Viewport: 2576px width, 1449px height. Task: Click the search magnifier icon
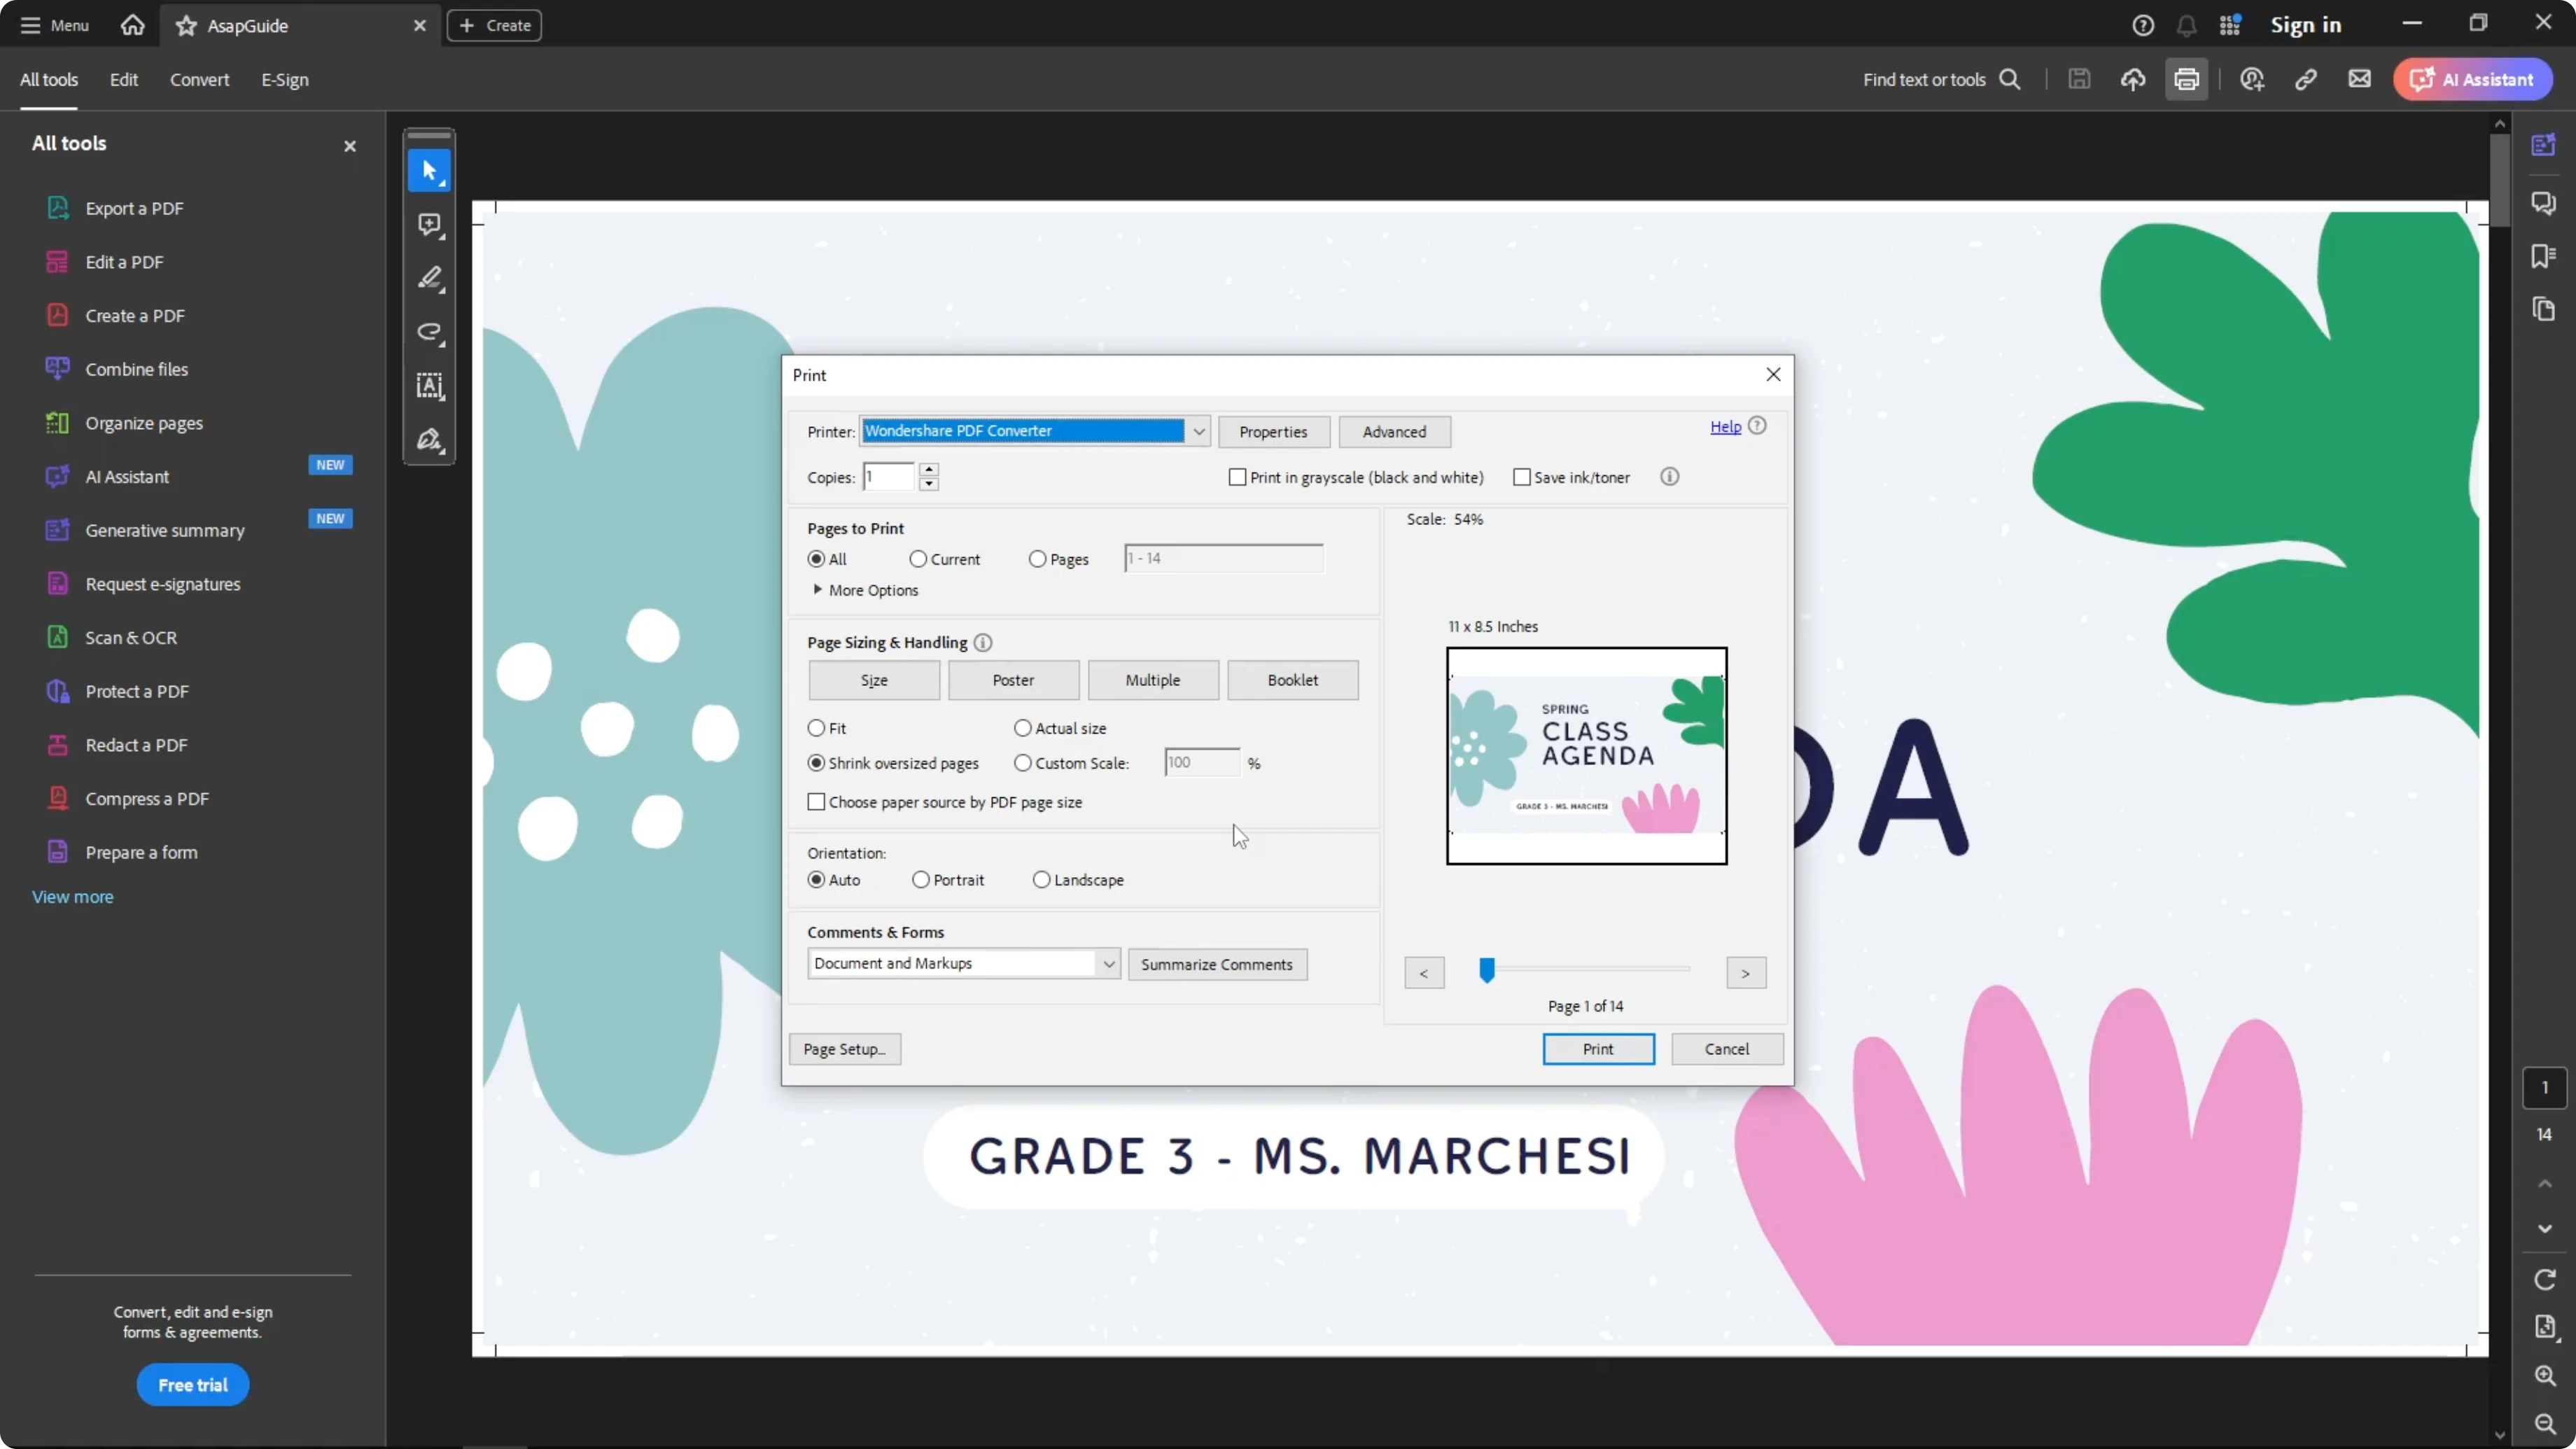[2009, 80]
